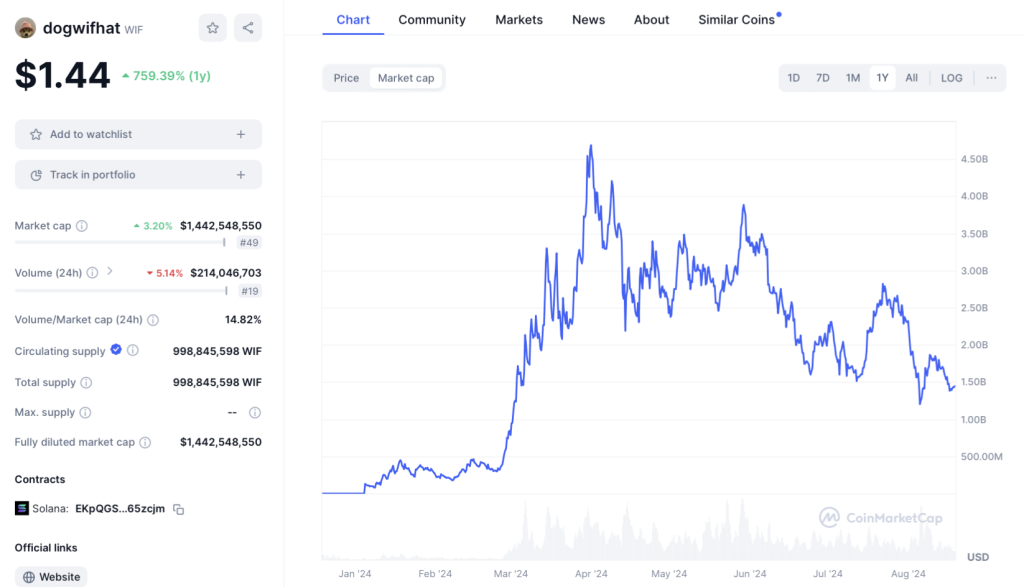Select the 1M time range
Image resolution: width=1024 pixels, height=587 pixels.
853,78
